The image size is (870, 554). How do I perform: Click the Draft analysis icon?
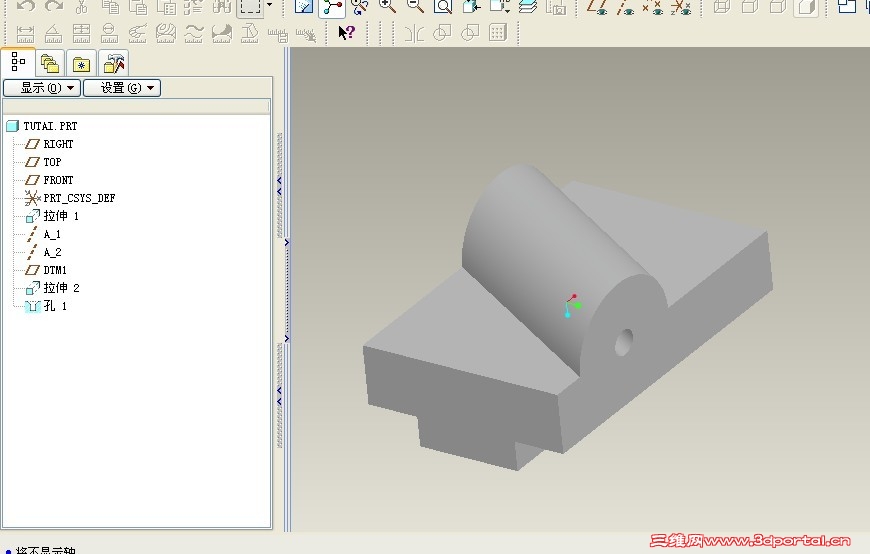click(x=250, y=34)
